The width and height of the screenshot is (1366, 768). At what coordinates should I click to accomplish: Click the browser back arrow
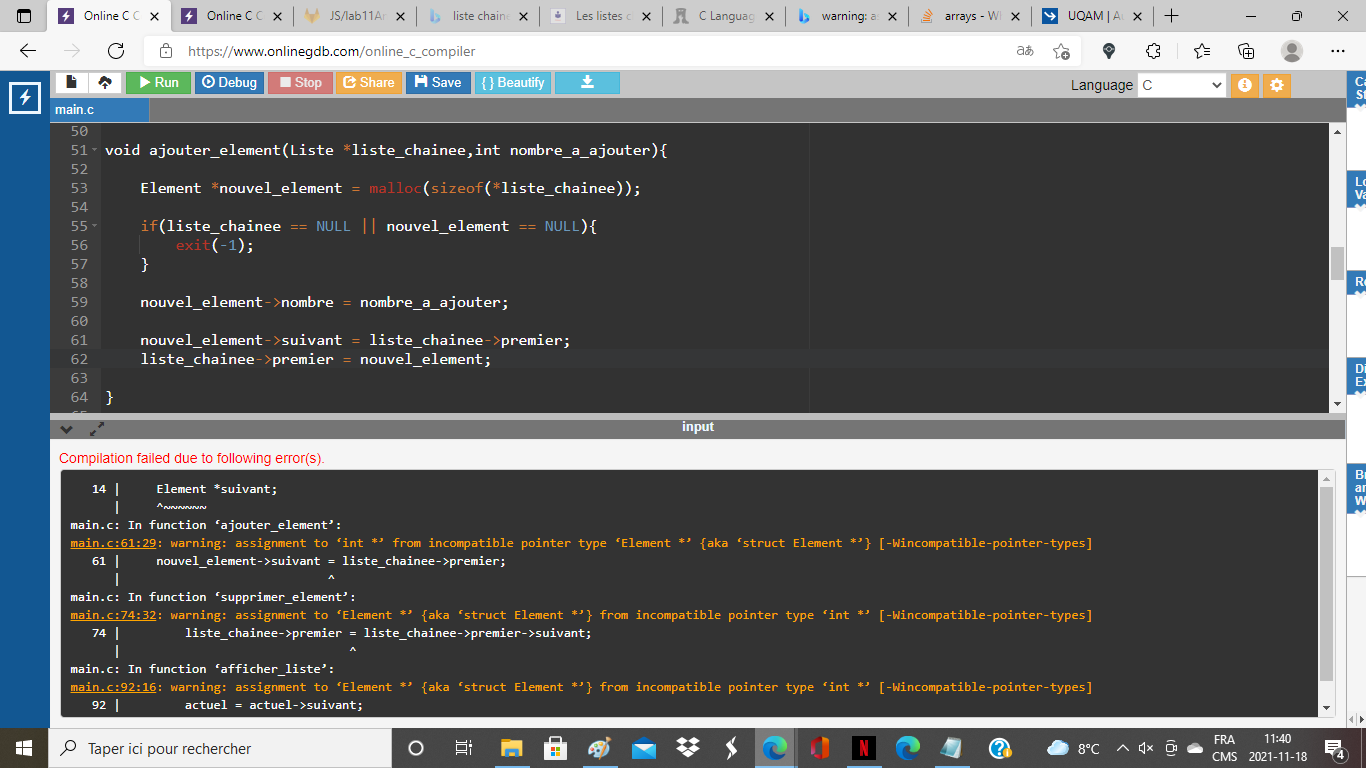(28, 51)
